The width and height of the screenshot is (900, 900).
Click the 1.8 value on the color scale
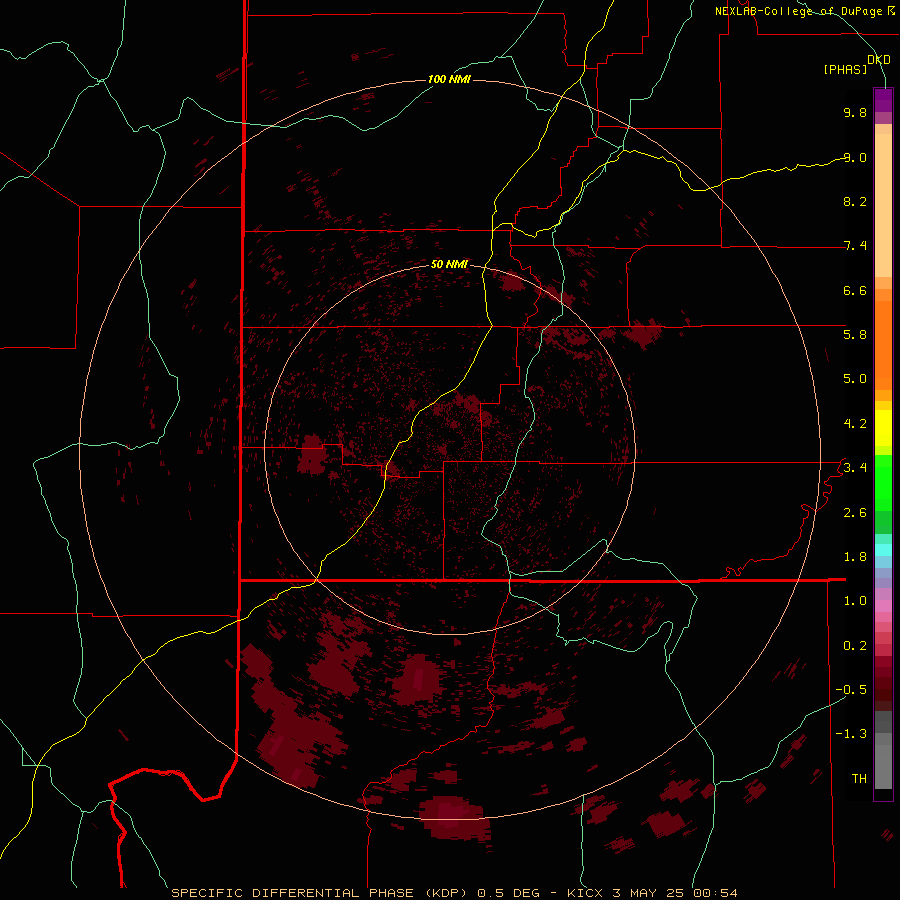[x=855, y=557]
